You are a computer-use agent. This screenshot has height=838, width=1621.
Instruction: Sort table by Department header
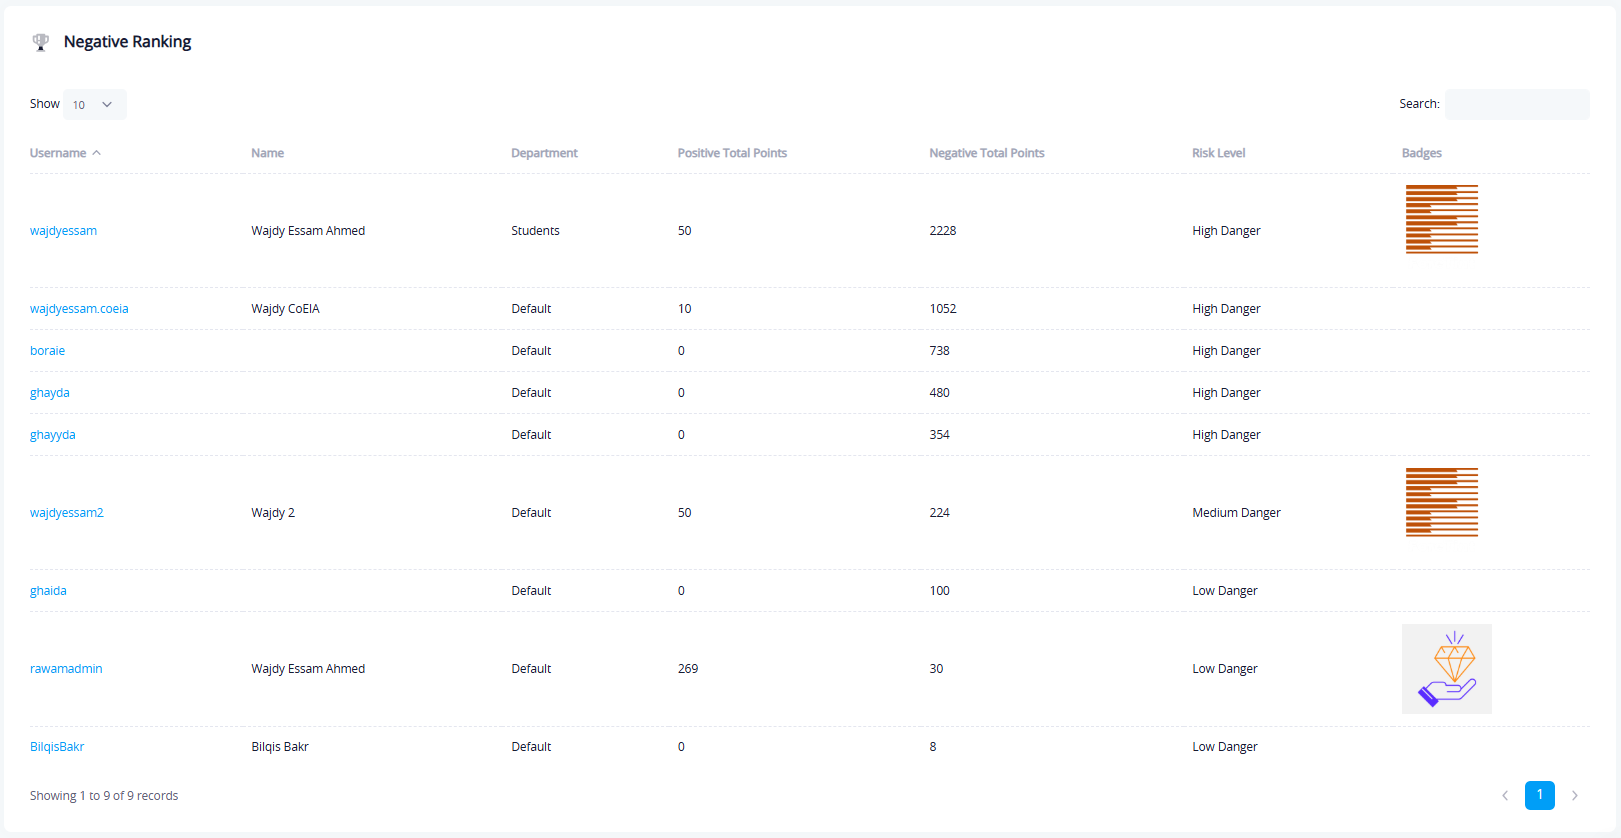(x=544, y=153)
